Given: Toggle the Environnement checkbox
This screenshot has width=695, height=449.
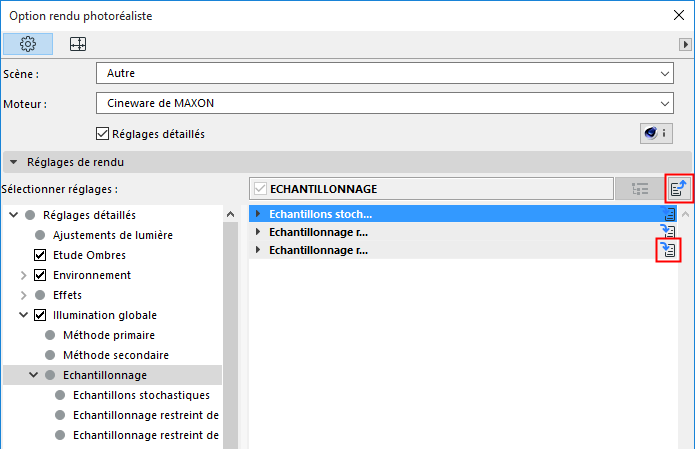Looking at the screenshot, I should (x=40, y=275).
